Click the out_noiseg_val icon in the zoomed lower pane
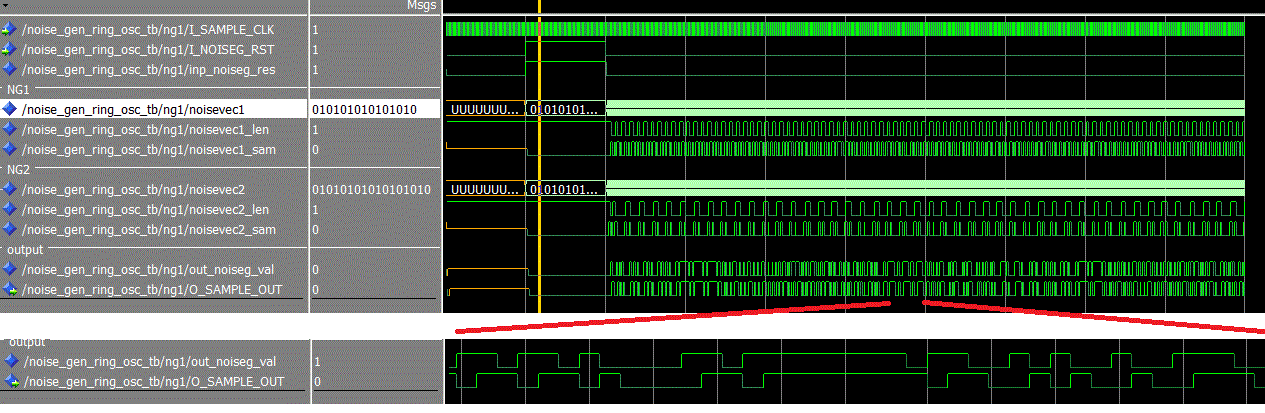The width and height of the screenshot is (1265, 413). click(x=10, y=361)
